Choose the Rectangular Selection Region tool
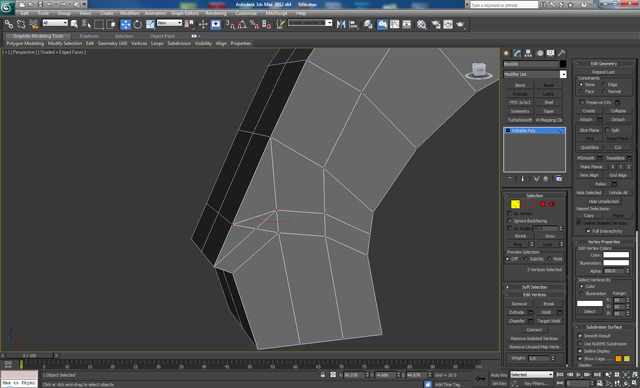The height and width of the screenshot is (388, 640). tap(99, 24)
